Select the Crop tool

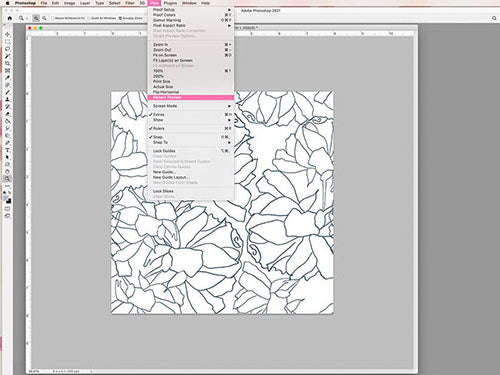click(7, 63)
